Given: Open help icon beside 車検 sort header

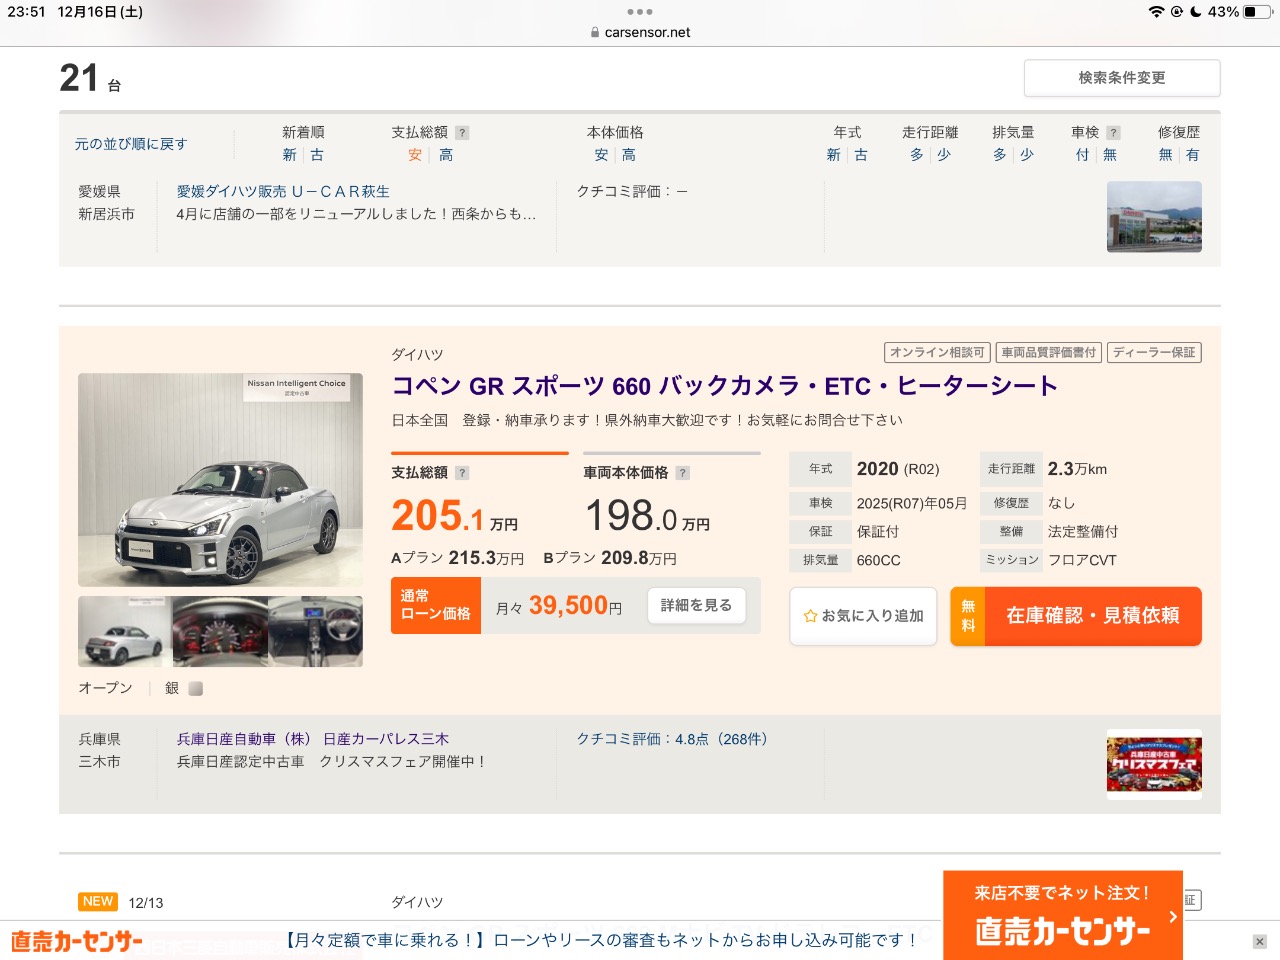Looking at the screenshot, I should point(1113,132).
